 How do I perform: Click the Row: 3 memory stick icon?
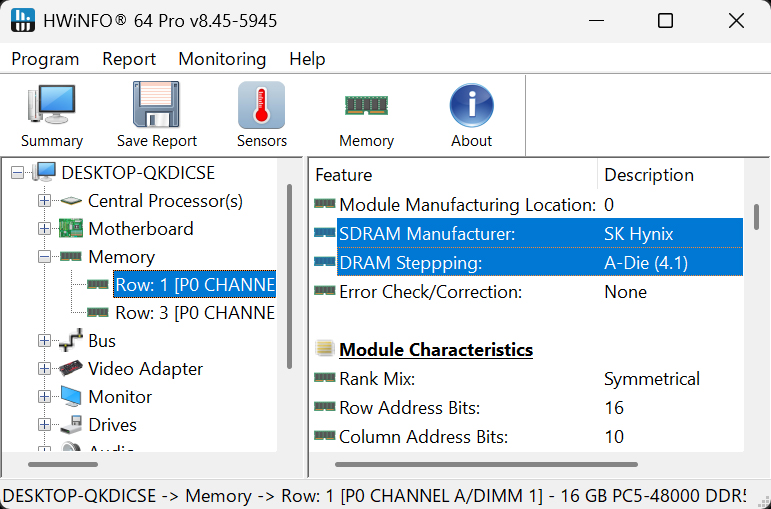[97, 312]
